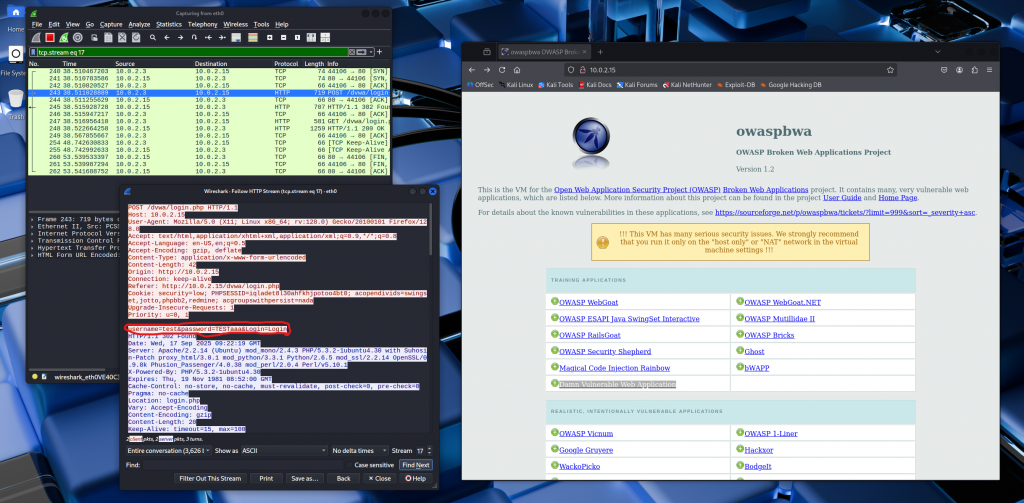This screenshot has height=503, width=1024.
Task: Jump to last packet icon
Action: pyautogui.click(x=222, y=37)
